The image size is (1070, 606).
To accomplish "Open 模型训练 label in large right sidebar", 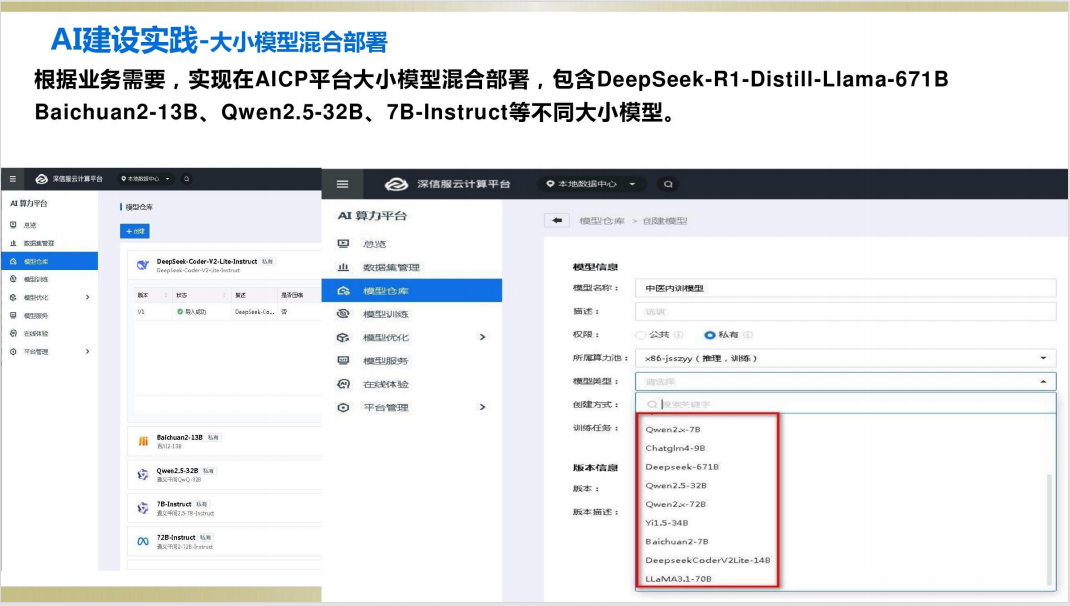I will coord(386,314).
